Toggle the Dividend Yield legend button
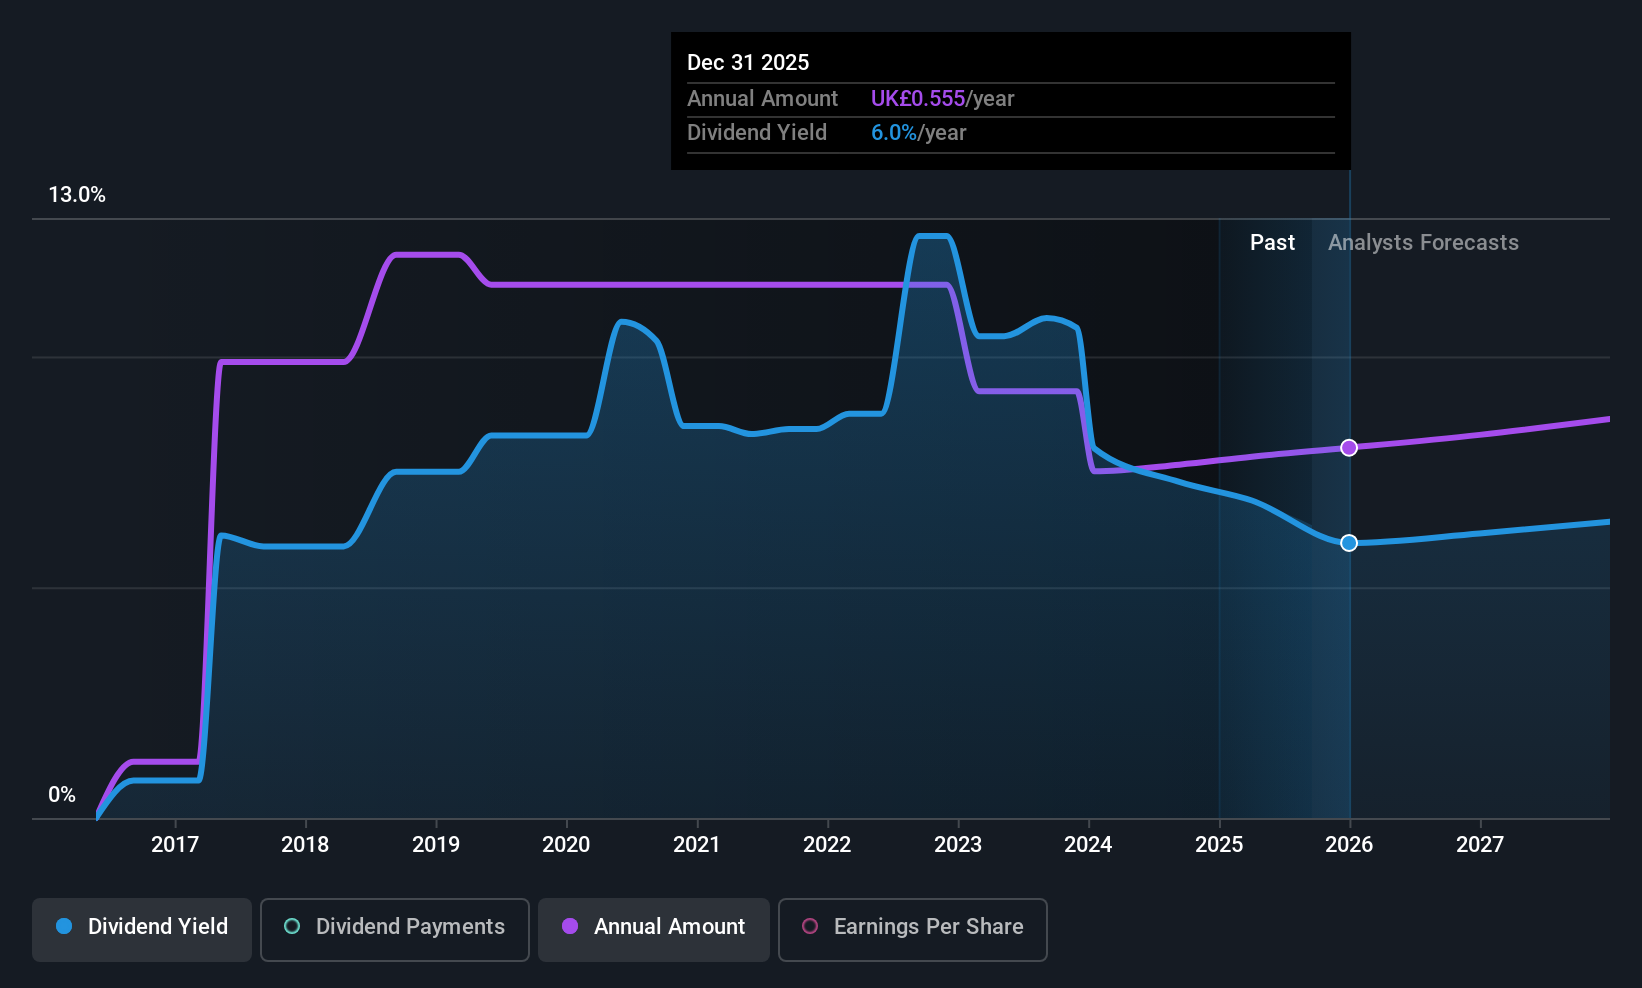This screenshot has height=988, width=1642. tap(142, 930)
